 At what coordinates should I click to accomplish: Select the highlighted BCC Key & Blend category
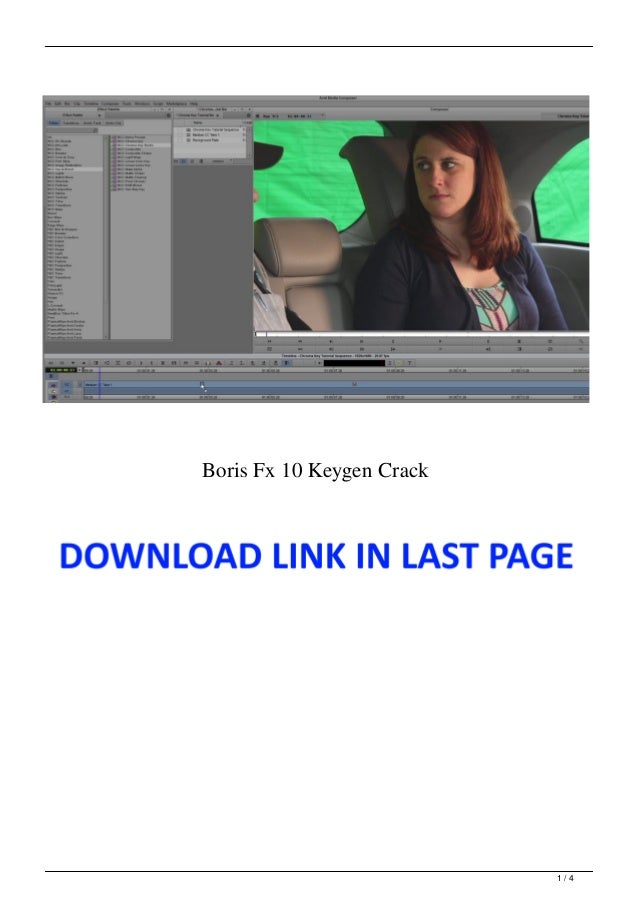74,169
